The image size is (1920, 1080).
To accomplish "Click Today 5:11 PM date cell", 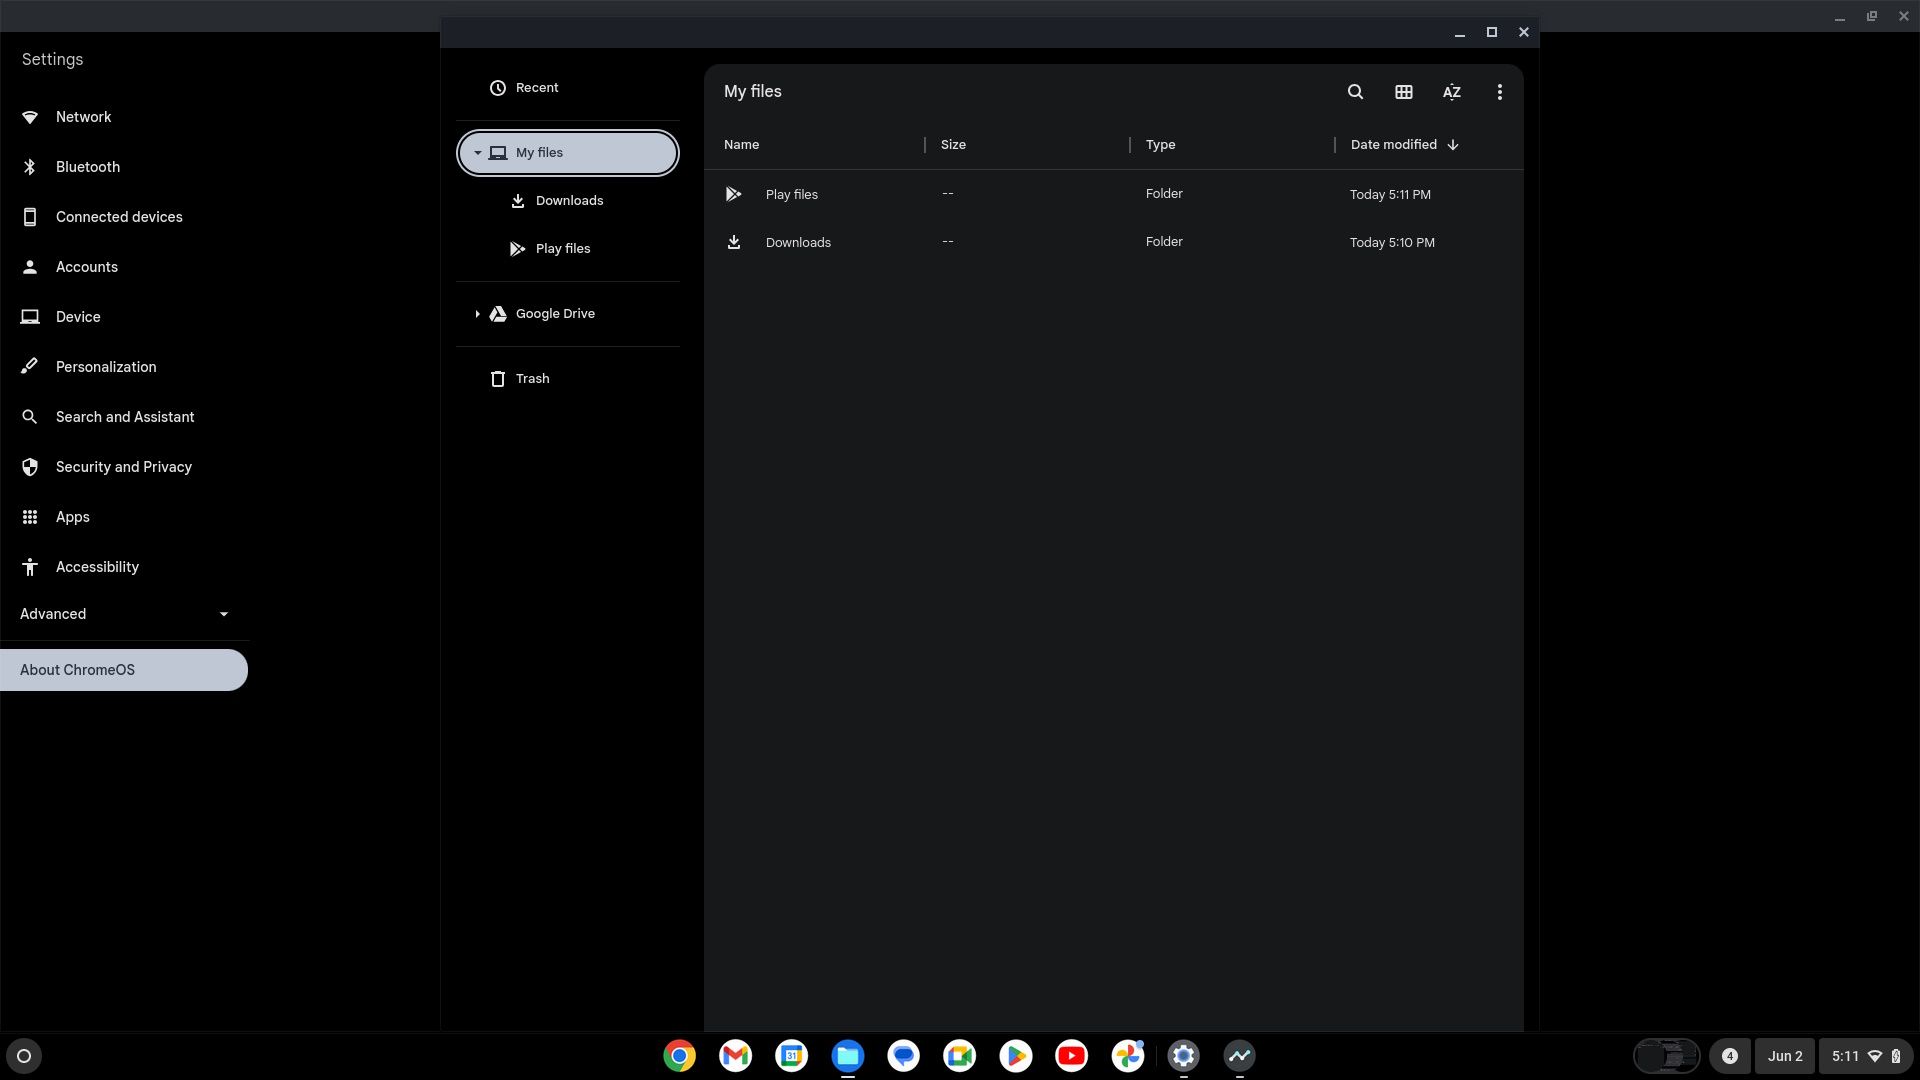I will [1390, 195].
